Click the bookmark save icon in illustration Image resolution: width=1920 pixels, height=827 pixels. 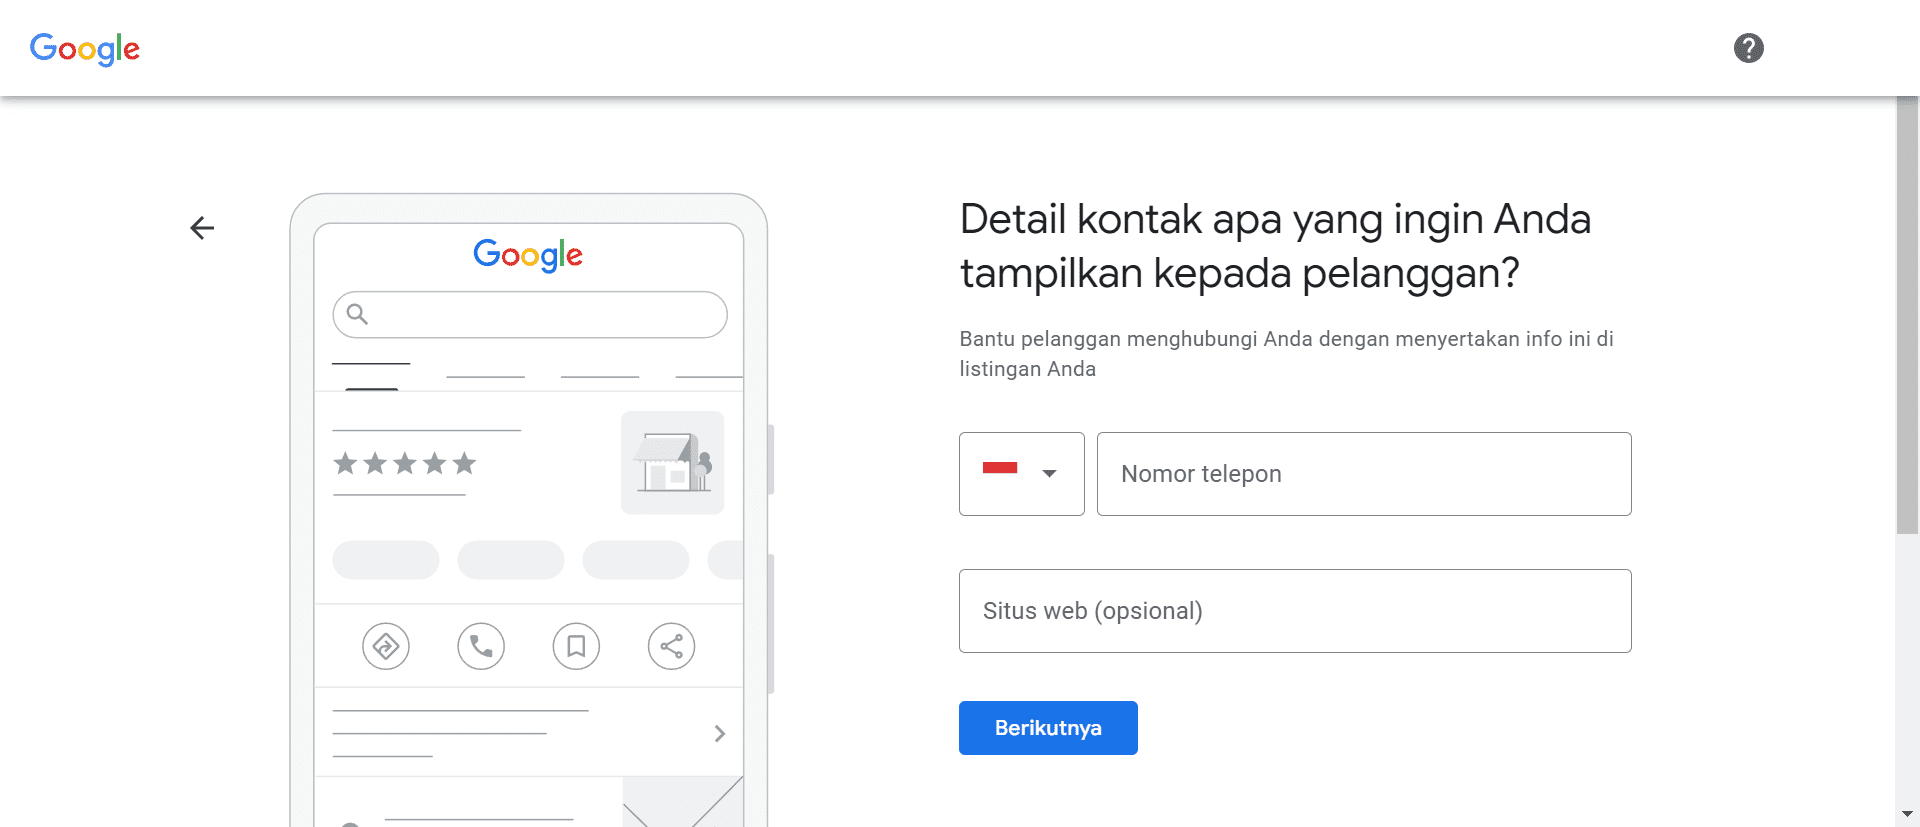(576, 647)
